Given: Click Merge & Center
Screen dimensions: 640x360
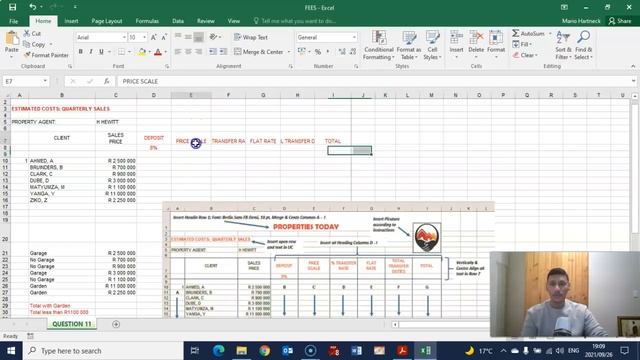Looking at the screenshot, I should [x=258, y=52].
